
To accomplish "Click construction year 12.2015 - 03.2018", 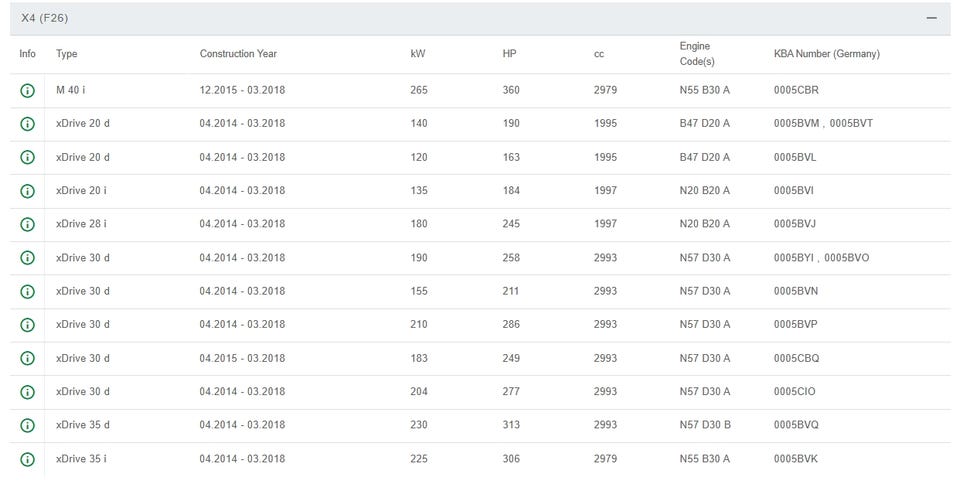I will pos(242,90).
